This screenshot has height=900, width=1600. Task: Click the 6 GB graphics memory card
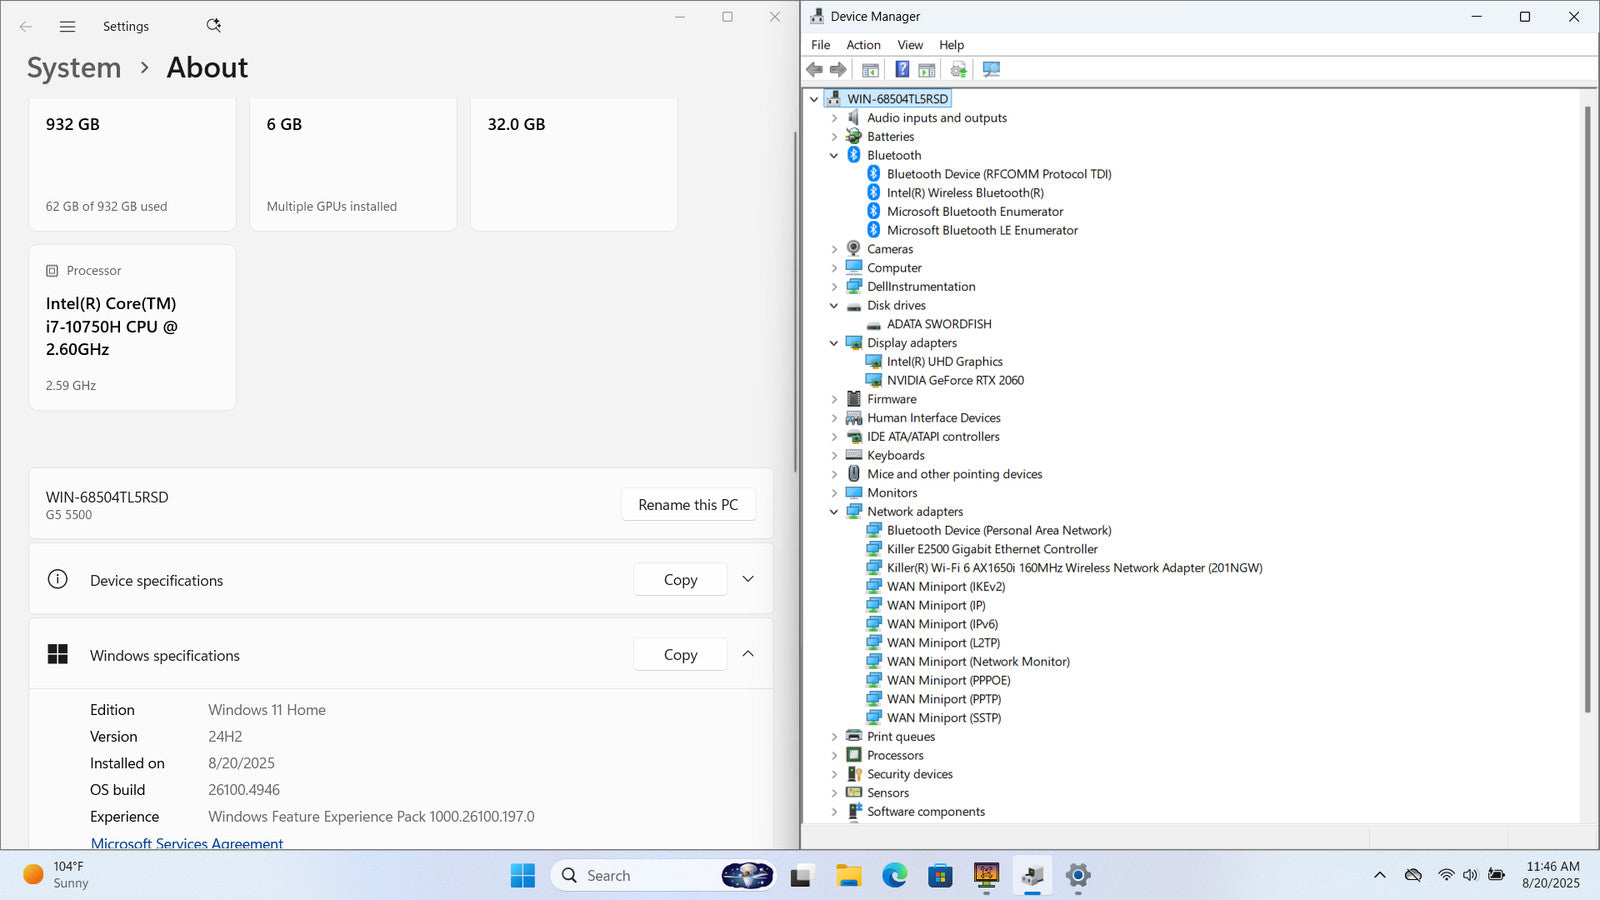353,164
